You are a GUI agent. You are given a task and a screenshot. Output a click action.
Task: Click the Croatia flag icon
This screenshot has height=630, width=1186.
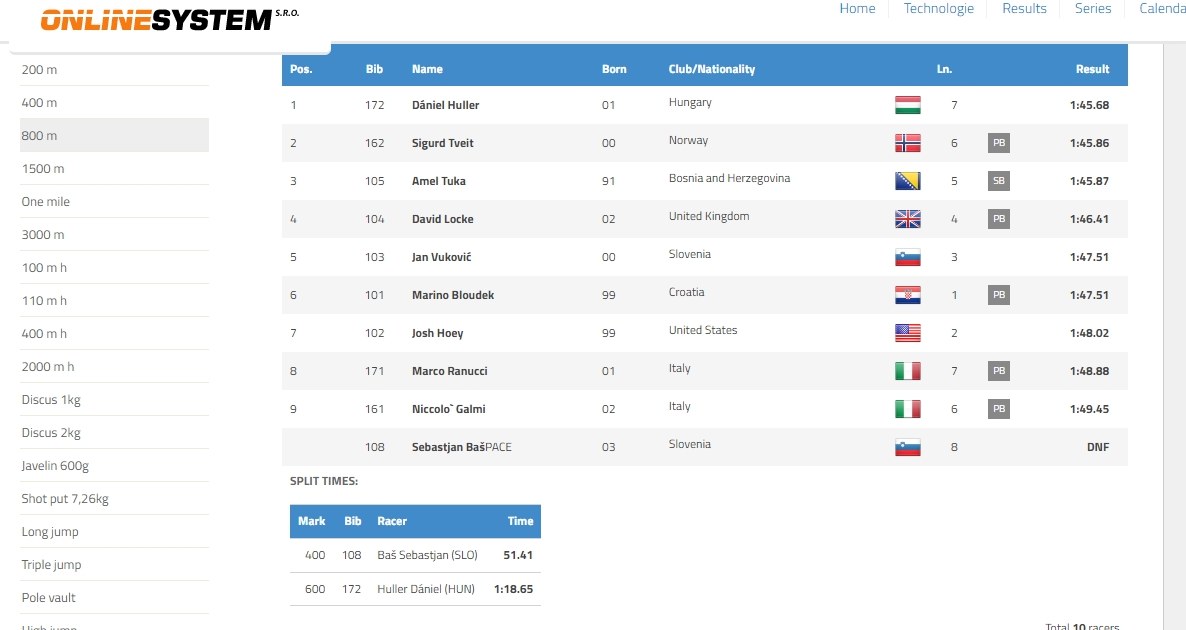tap(907, 295)
